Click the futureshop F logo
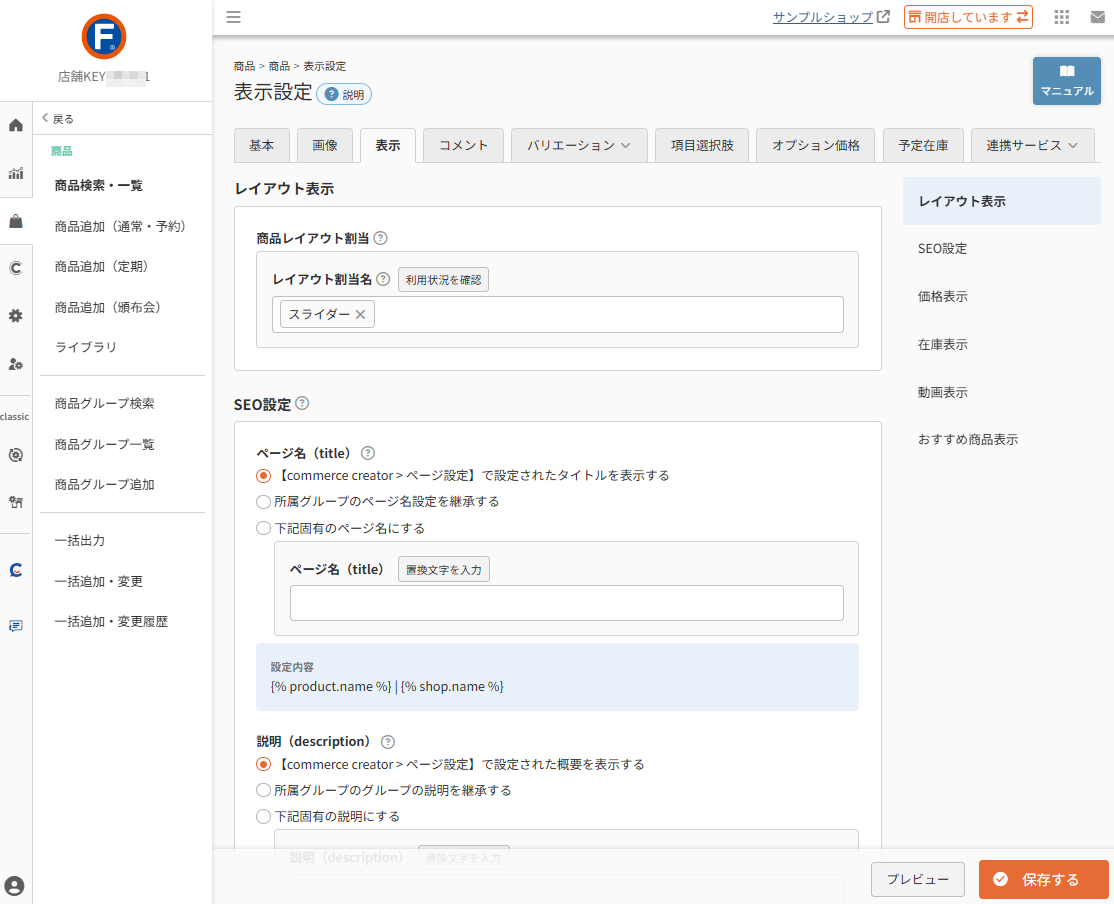The width and height of the screenshot is (1114, 904). point(104,36)
